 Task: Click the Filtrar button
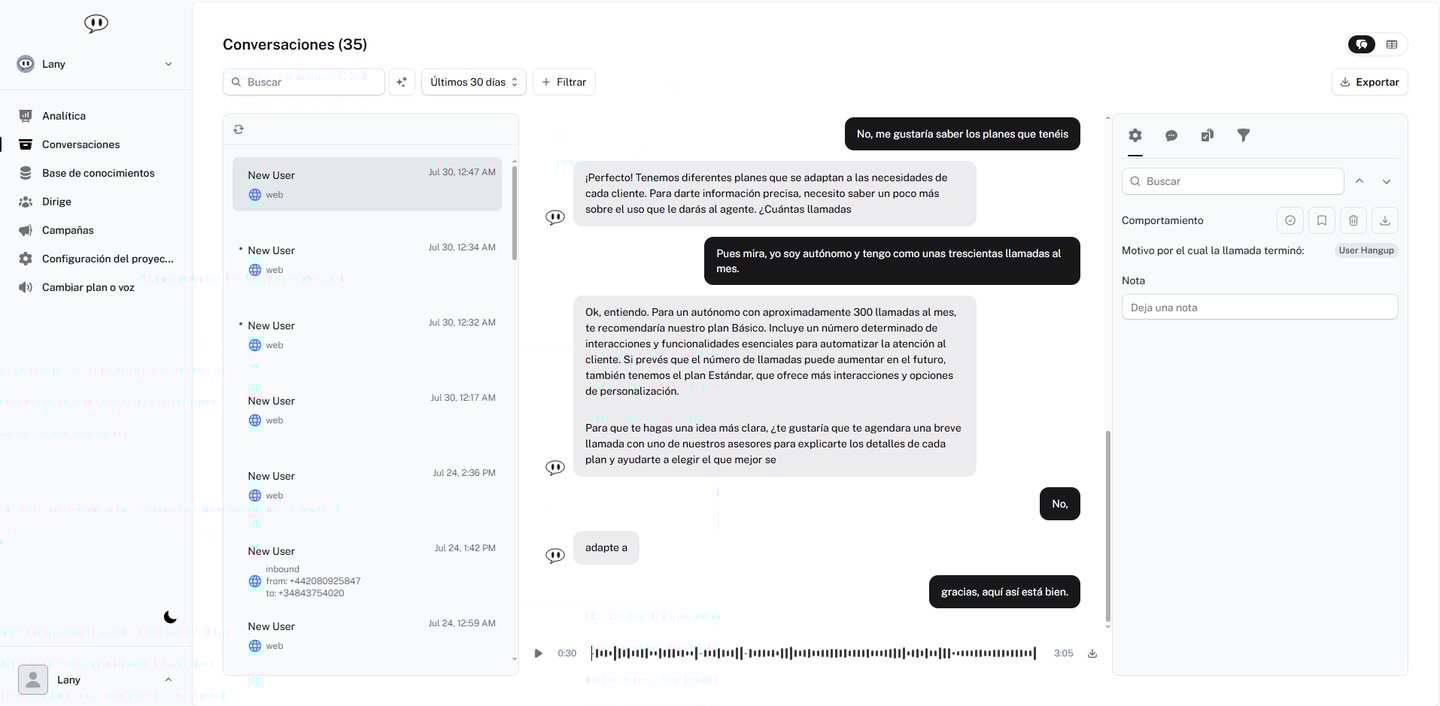pos(564,82)
